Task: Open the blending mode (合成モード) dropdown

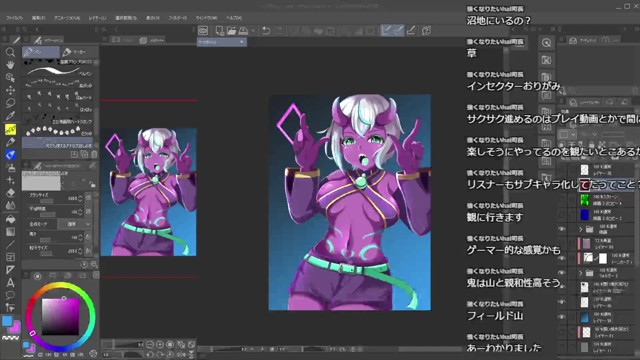Action: (x=74, y=224)
